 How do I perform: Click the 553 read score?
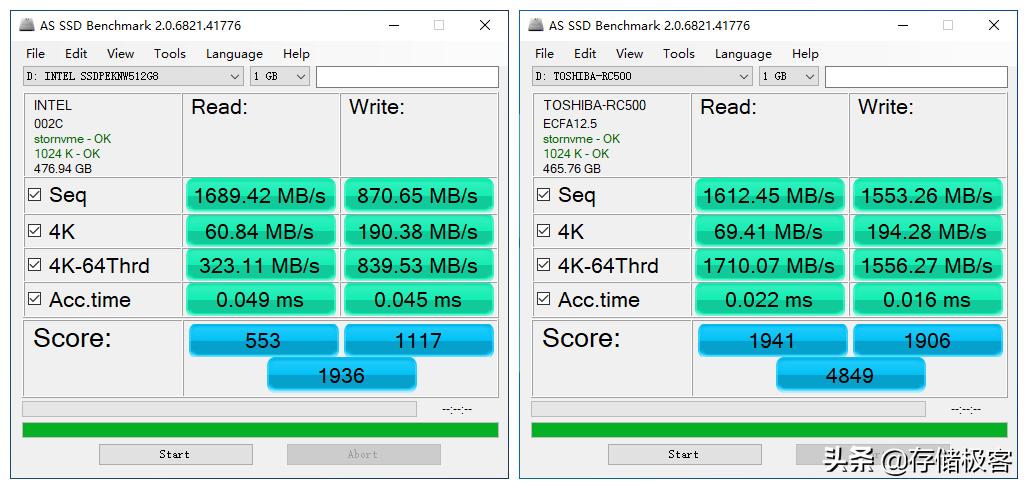point(264,340)
